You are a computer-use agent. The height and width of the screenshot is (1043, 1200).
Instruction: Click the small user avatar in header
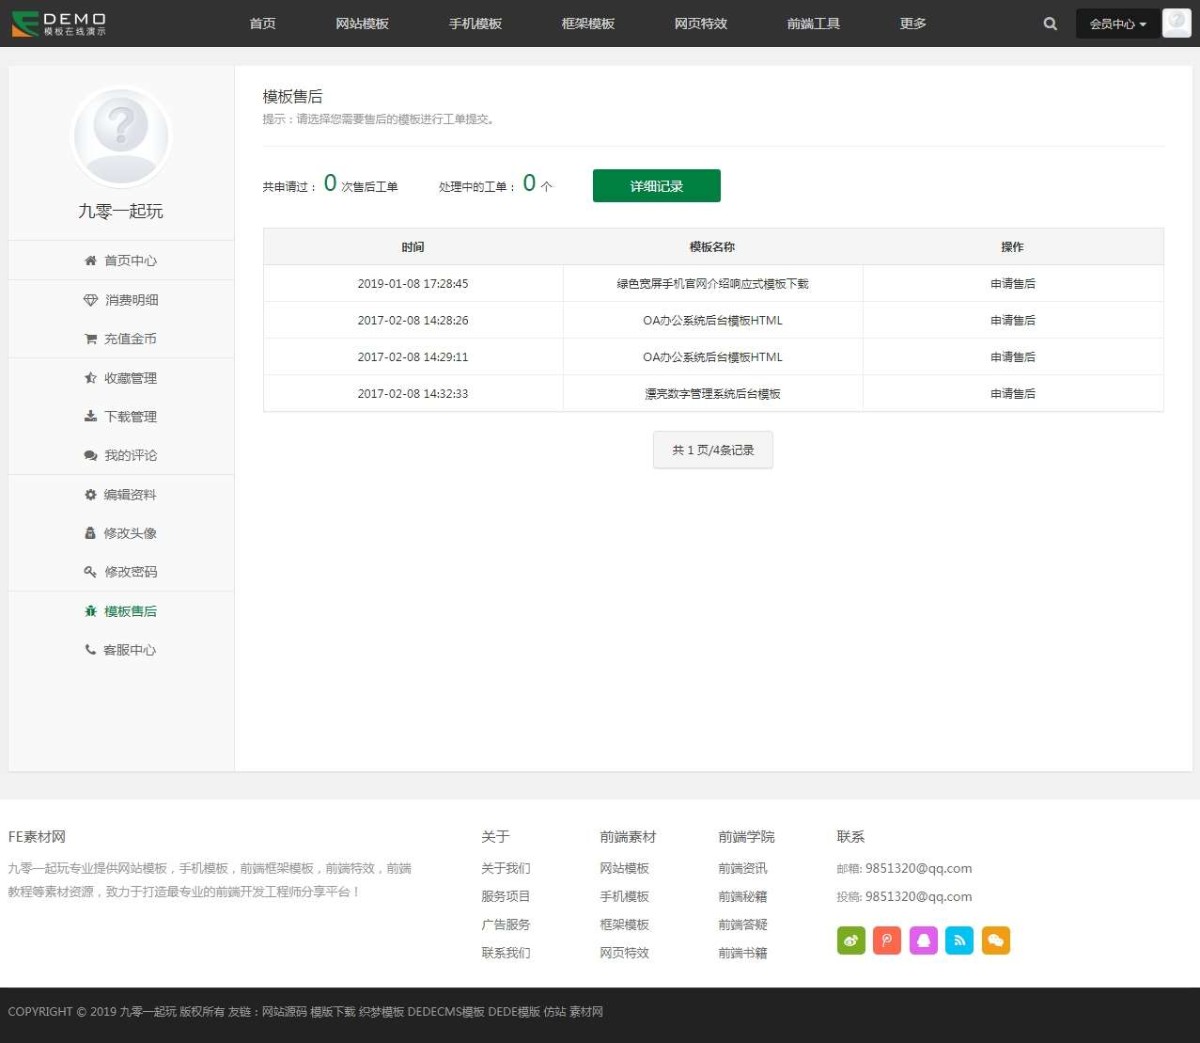1176,23
